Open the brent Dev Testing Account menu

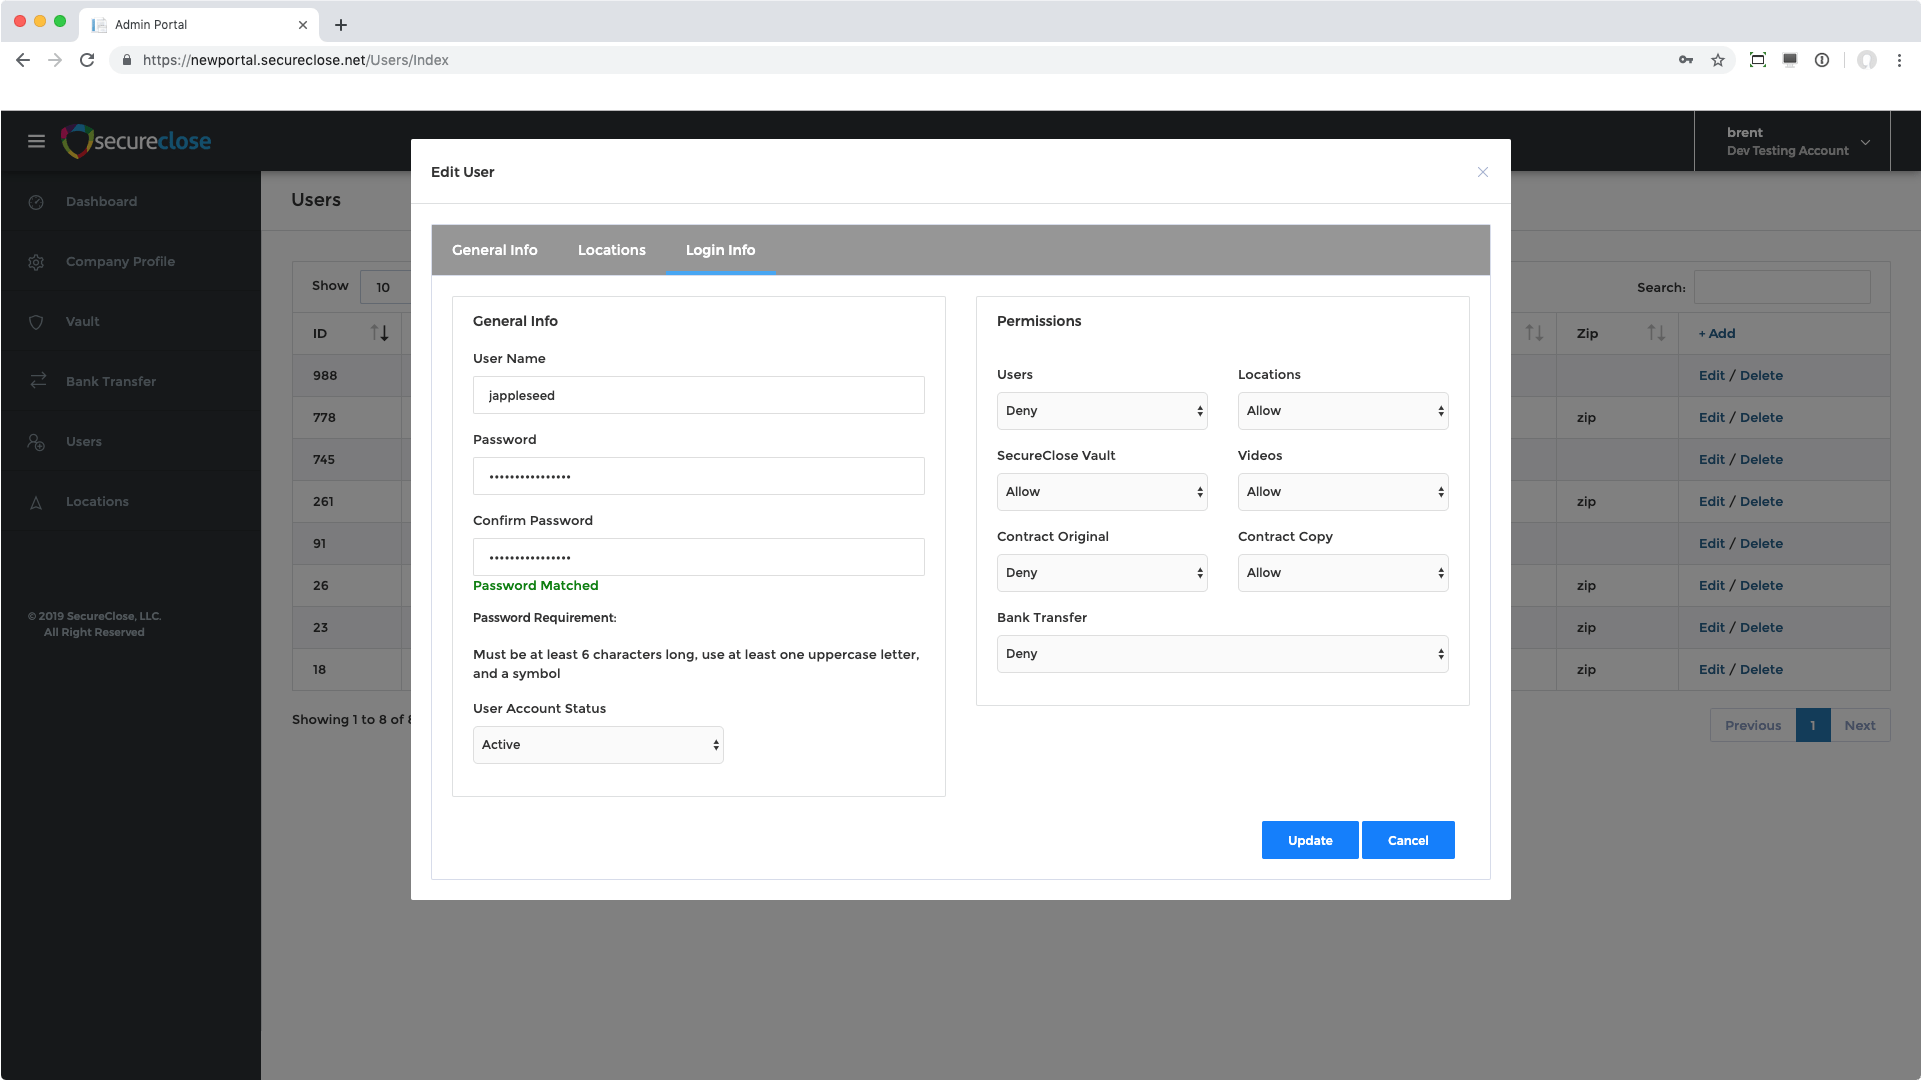(1792, 141)
